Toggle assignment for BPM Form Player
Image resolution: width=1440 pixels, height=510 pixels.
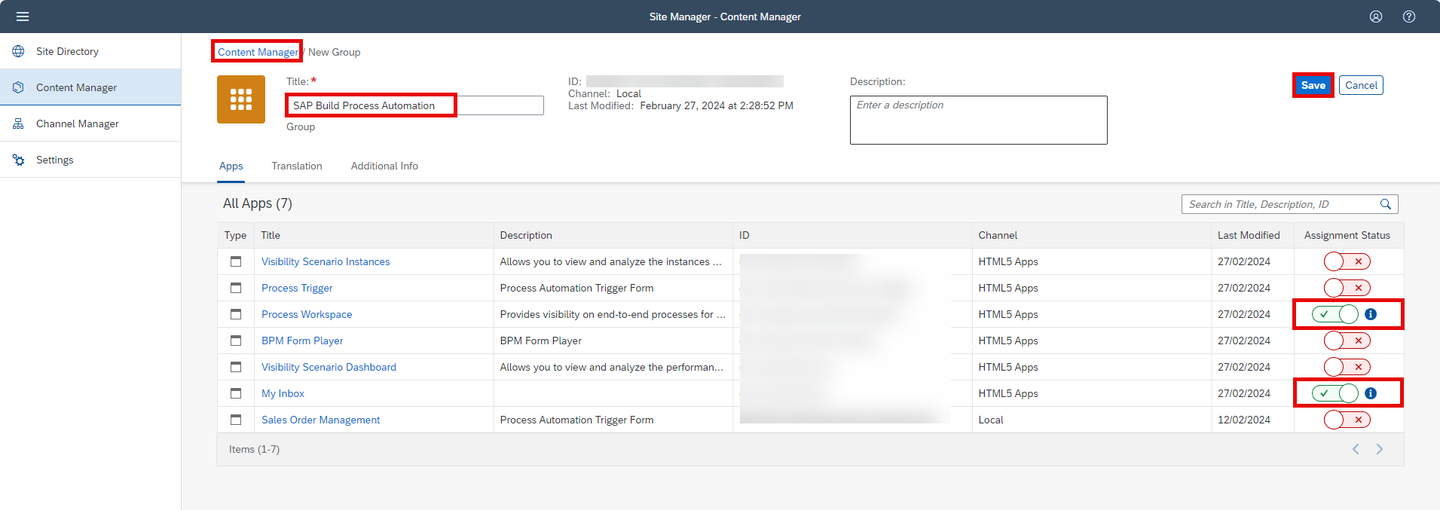click(x=1347, y=341)
